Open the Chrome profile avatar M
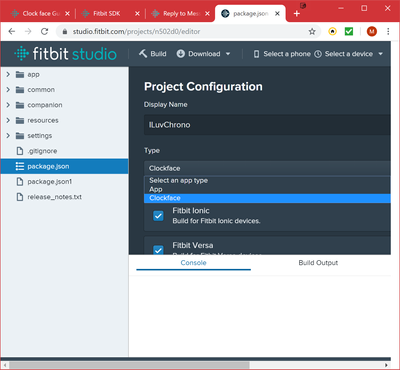This screenshot has width=400, height=370. click(x=372, y=32)
